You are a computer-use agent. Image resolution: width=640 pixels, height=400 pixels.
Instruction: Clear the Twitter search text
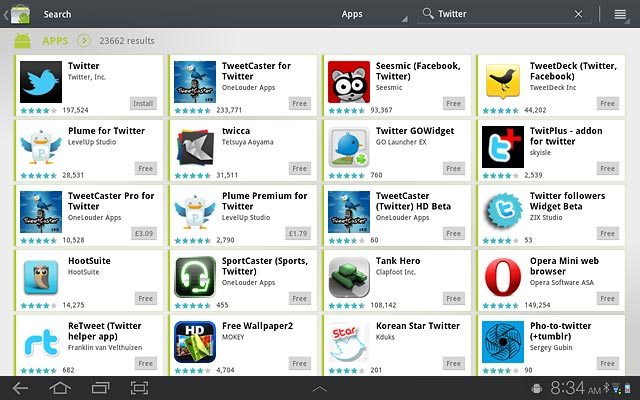coord(578,14)
